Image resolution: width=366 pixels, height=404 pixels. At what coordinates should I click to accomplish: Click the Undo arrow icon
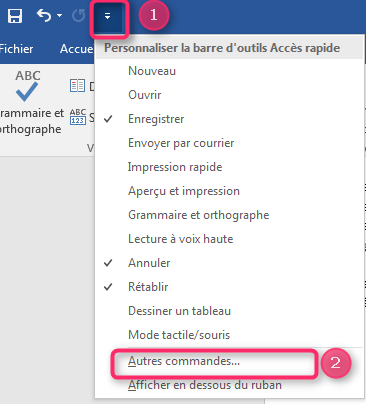[x=44, y=15]
